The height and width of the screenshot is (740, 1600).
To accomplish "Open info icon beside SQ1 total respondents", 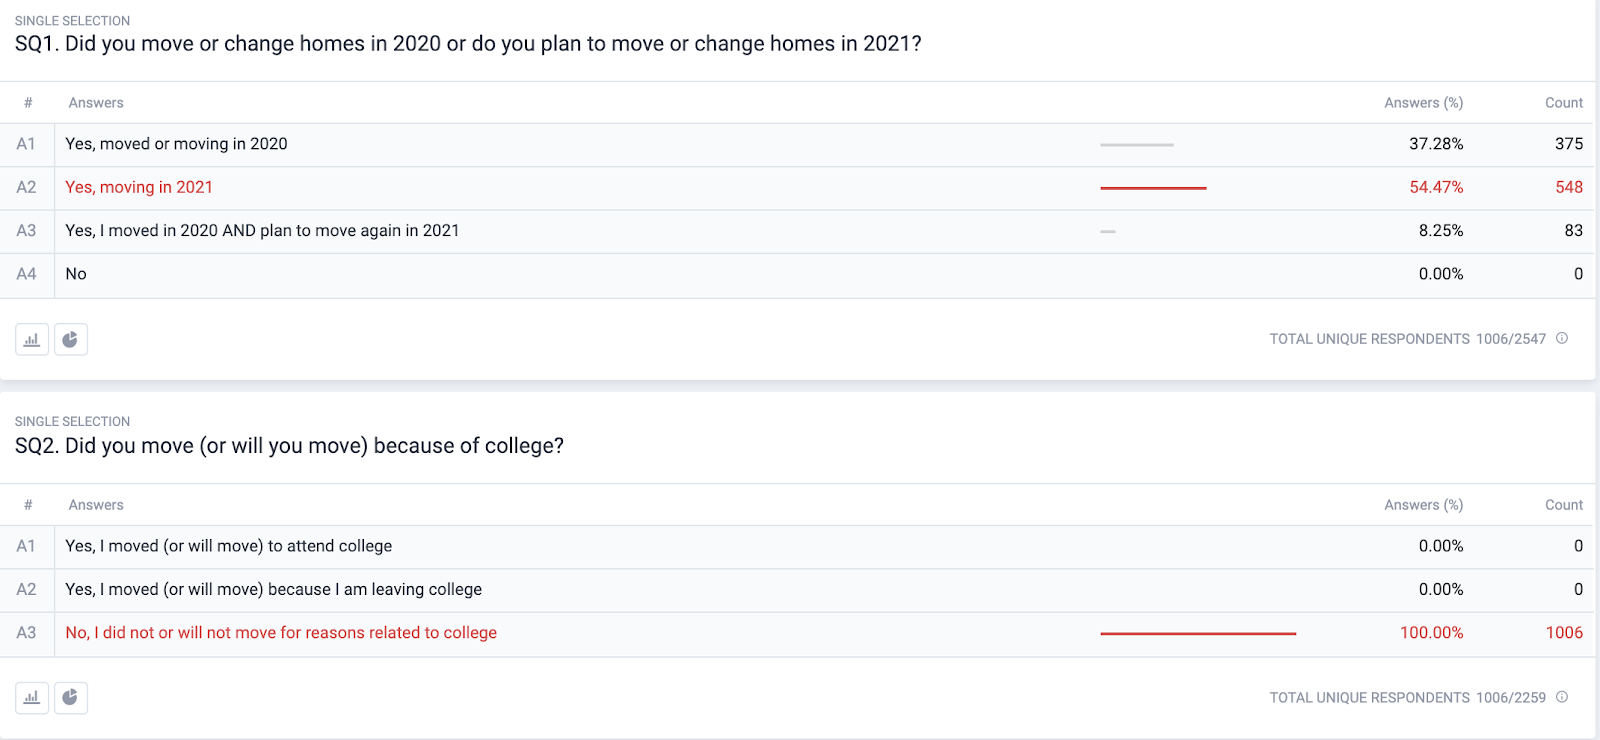I will [x=1562, y=339].
